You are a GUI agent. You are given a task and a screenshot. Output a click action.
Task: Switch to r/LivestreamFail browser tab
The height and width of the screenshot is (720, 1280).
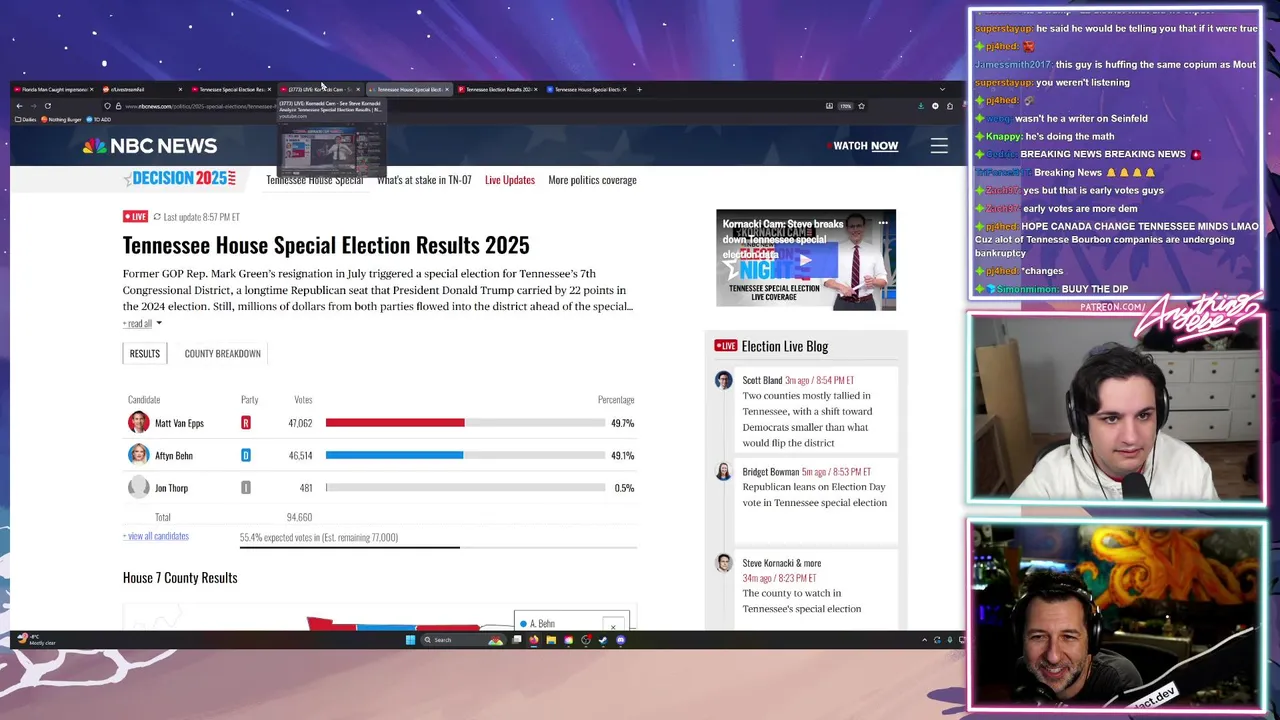(x=141, y=89)
